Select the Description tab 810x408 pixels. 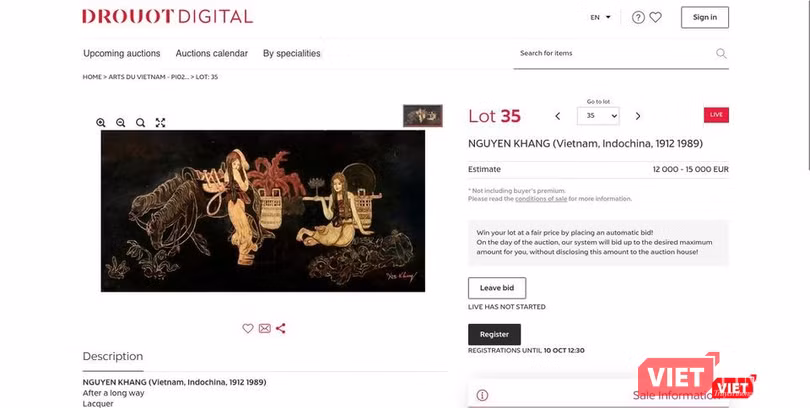(113, 356)
